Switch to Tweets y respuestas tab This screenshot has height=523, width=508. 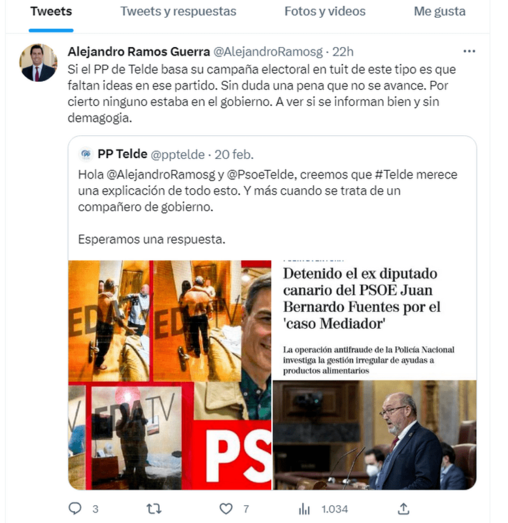tap(178, 11)
